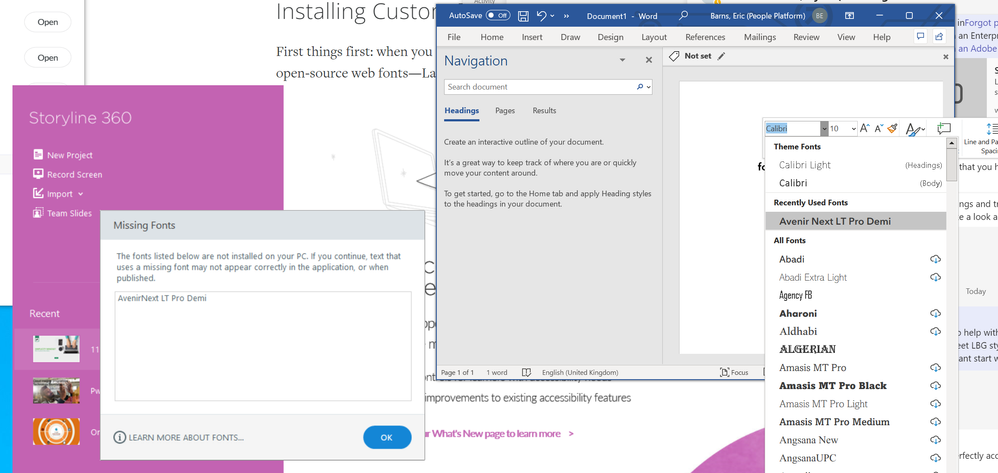The width and height of the screenshot is (998, 473).
Task: Click scroll-up arrow of font list
Action: tap(952, 143)
